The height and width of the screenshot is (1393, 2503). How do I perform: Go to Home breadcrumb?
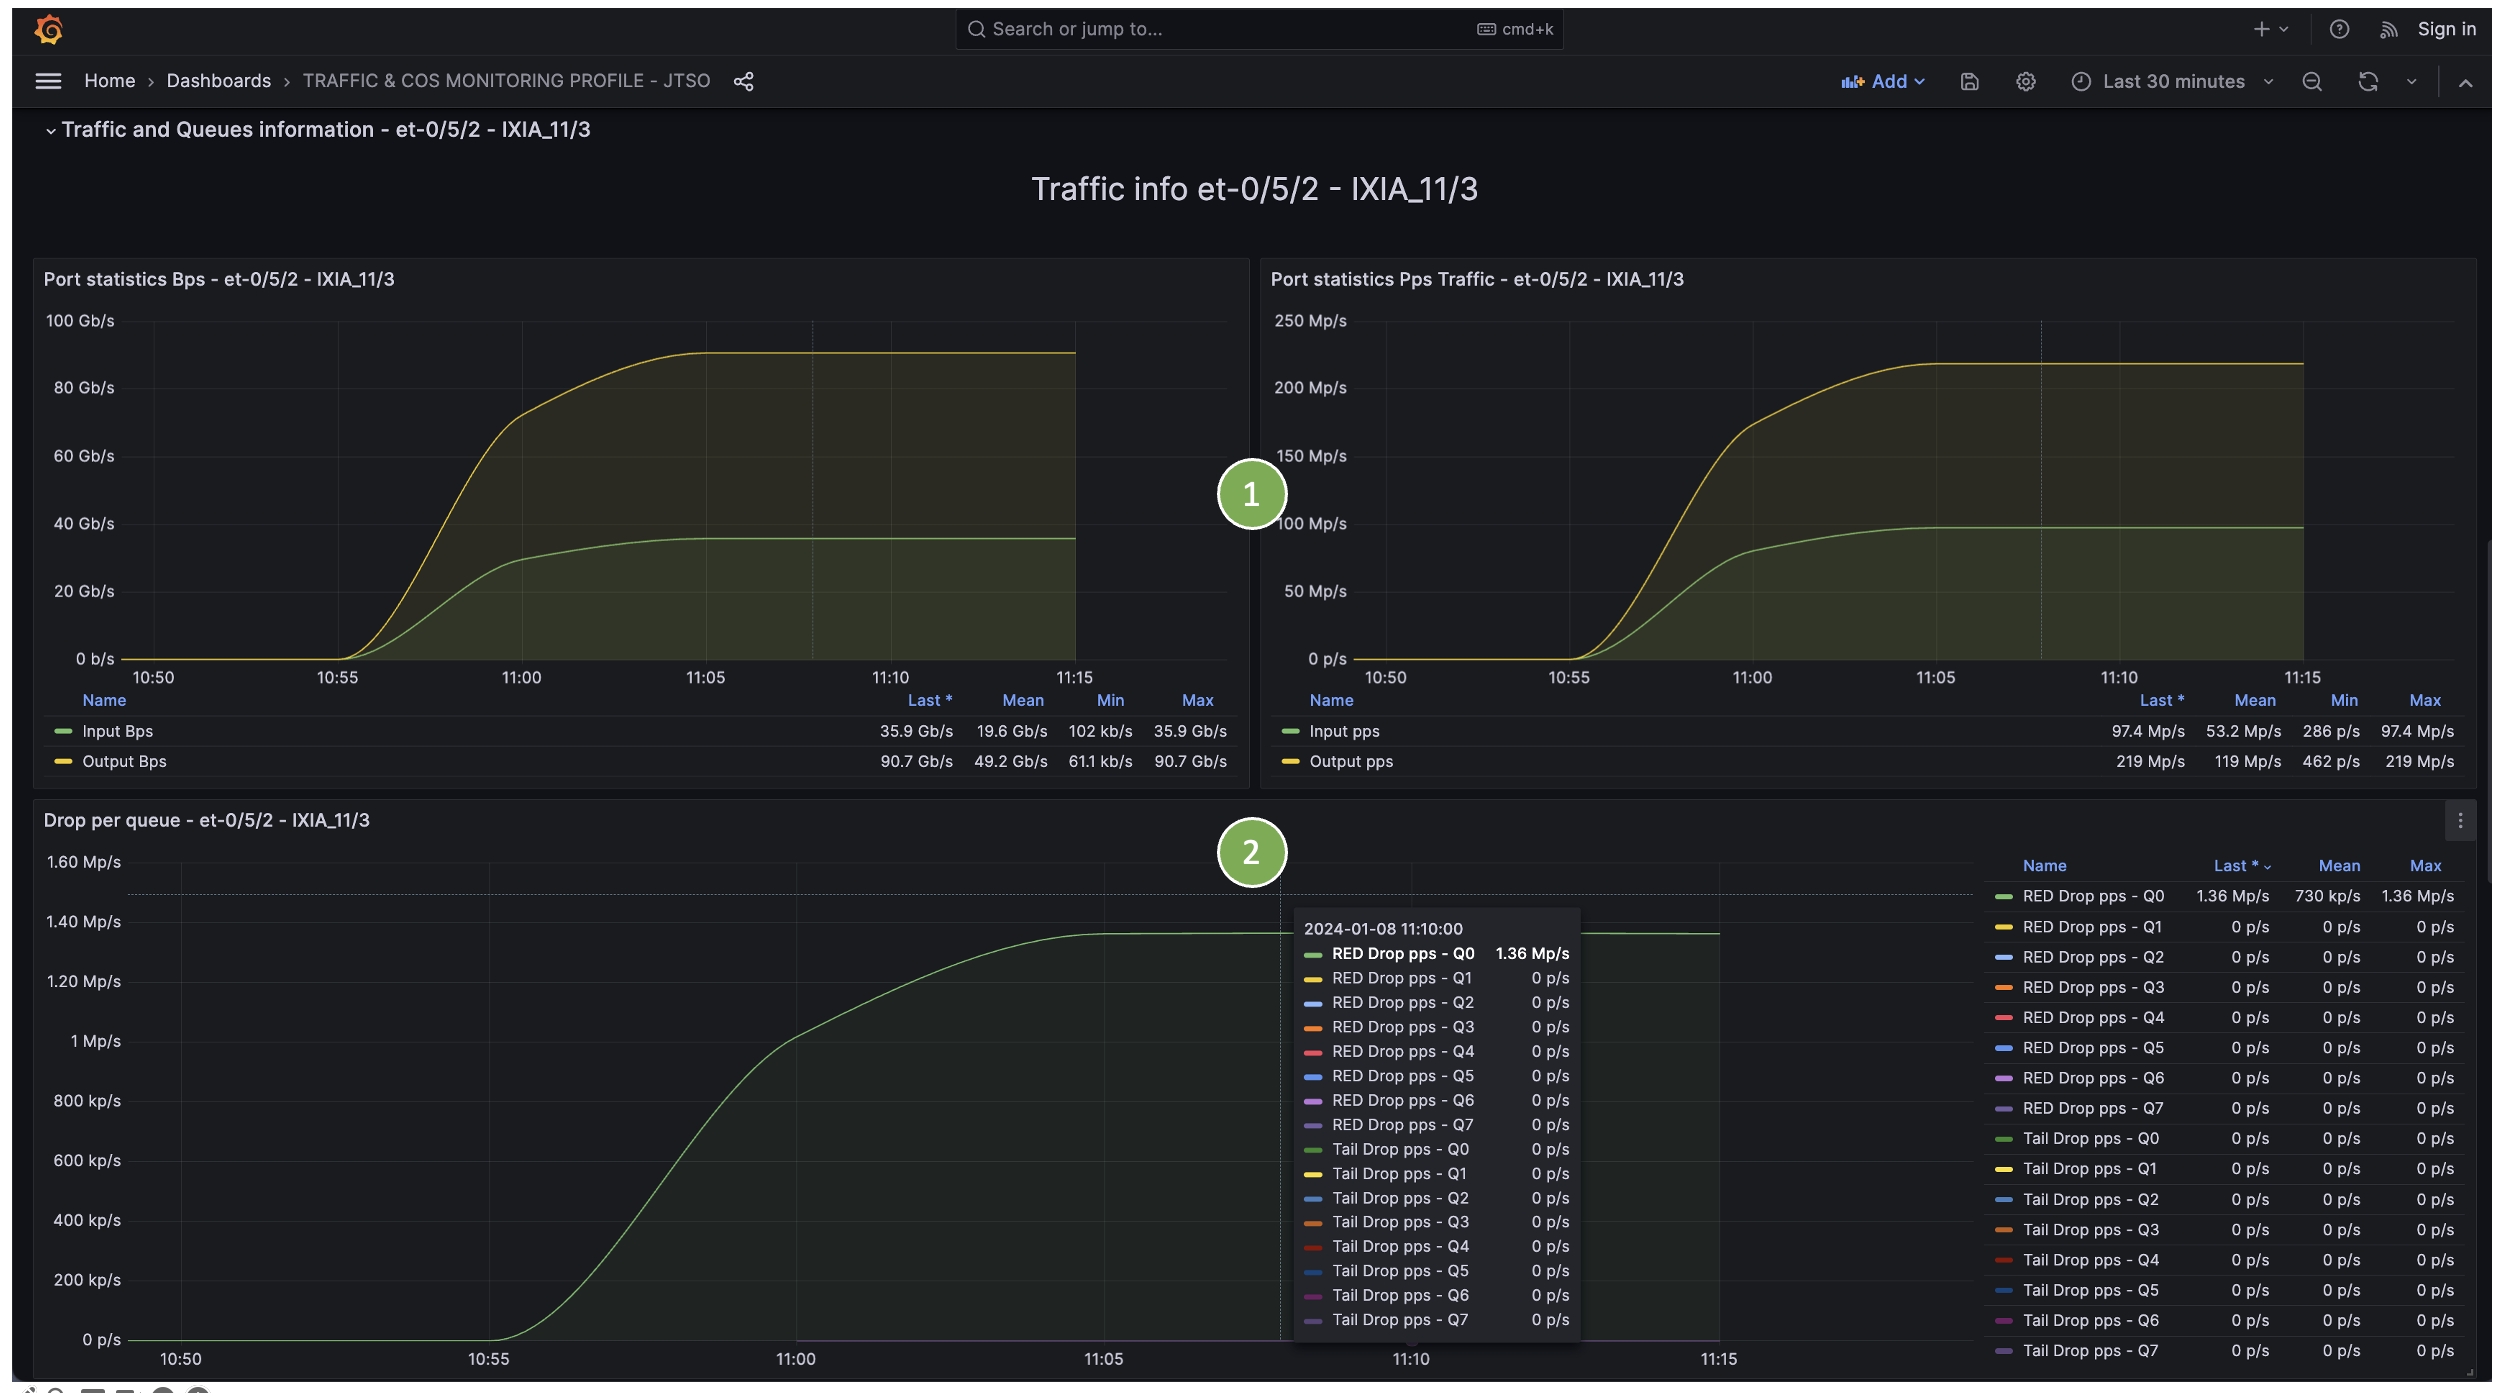(109, 81)
